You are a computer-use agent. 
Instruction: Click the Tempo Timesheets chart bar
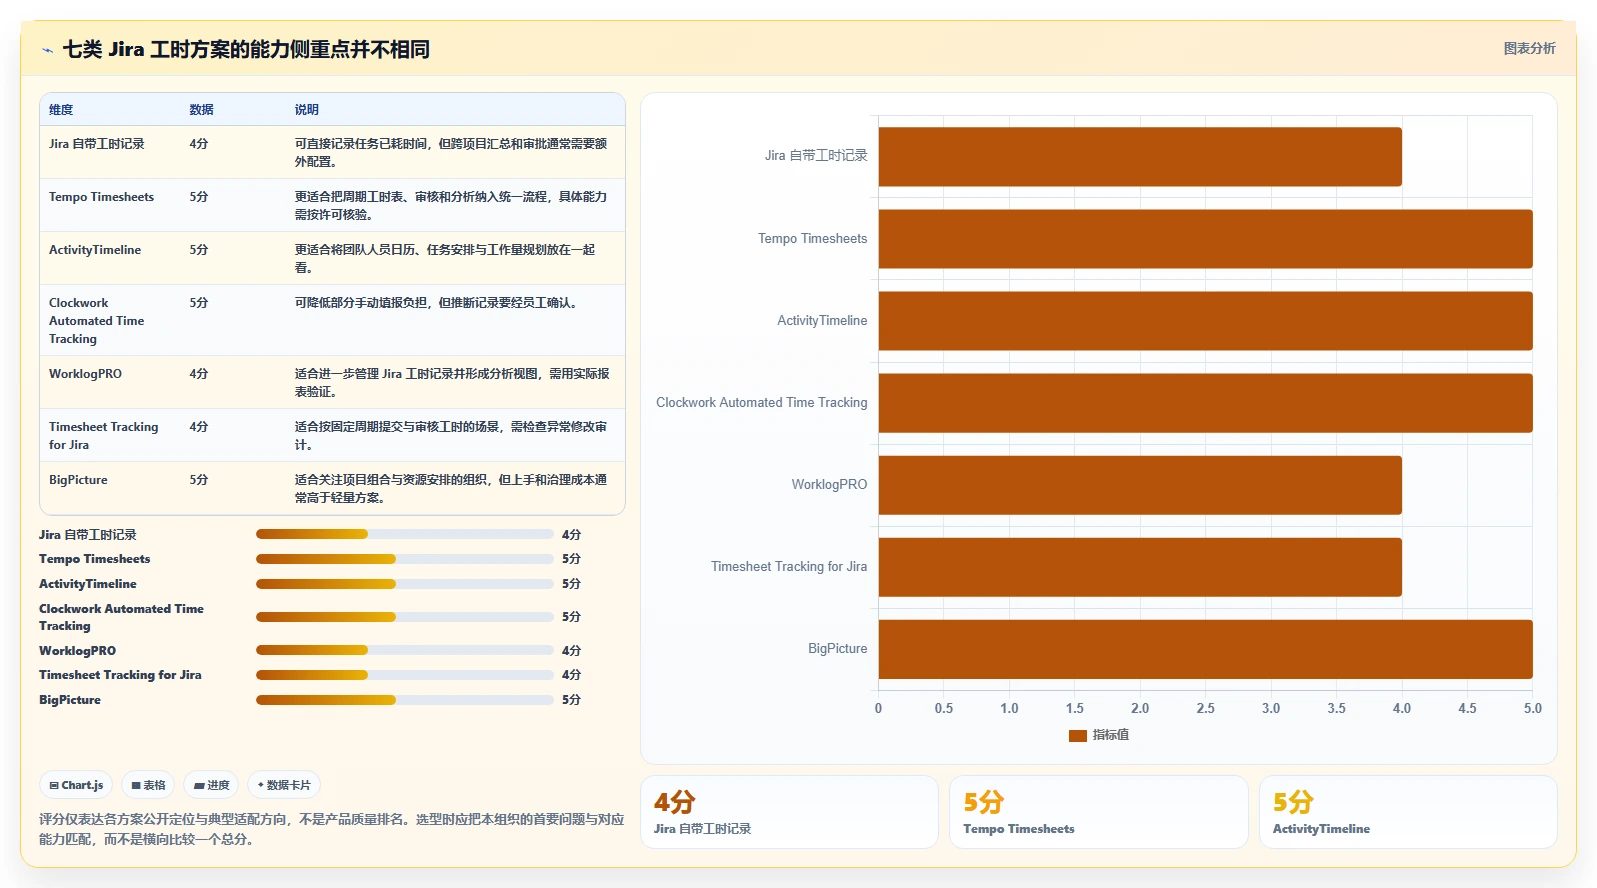tap(1205, 239)
